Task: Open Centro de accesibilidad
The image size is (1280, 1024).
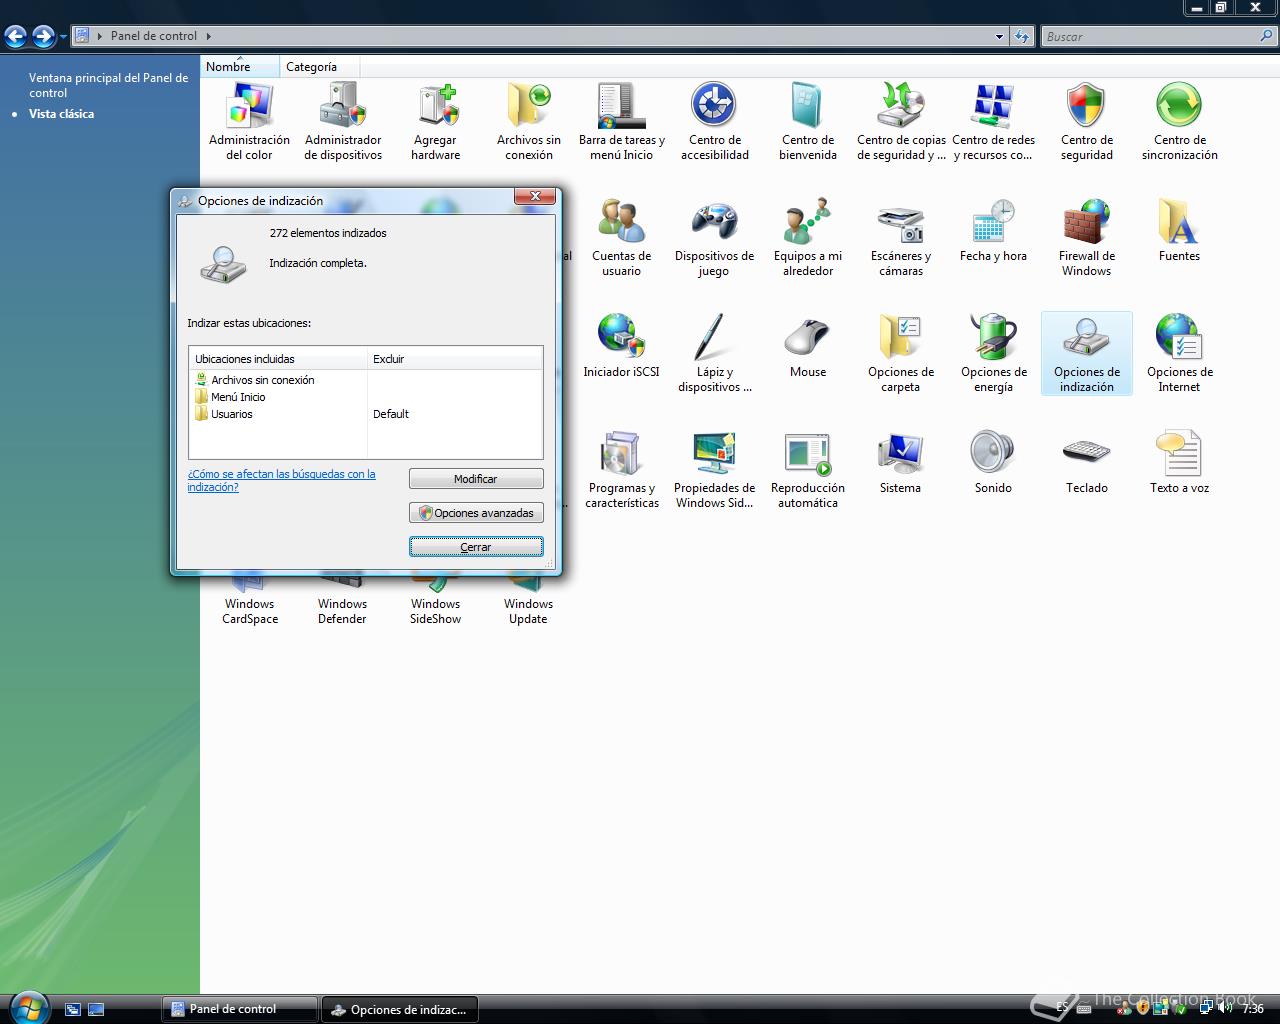Action: pos(715,122)
